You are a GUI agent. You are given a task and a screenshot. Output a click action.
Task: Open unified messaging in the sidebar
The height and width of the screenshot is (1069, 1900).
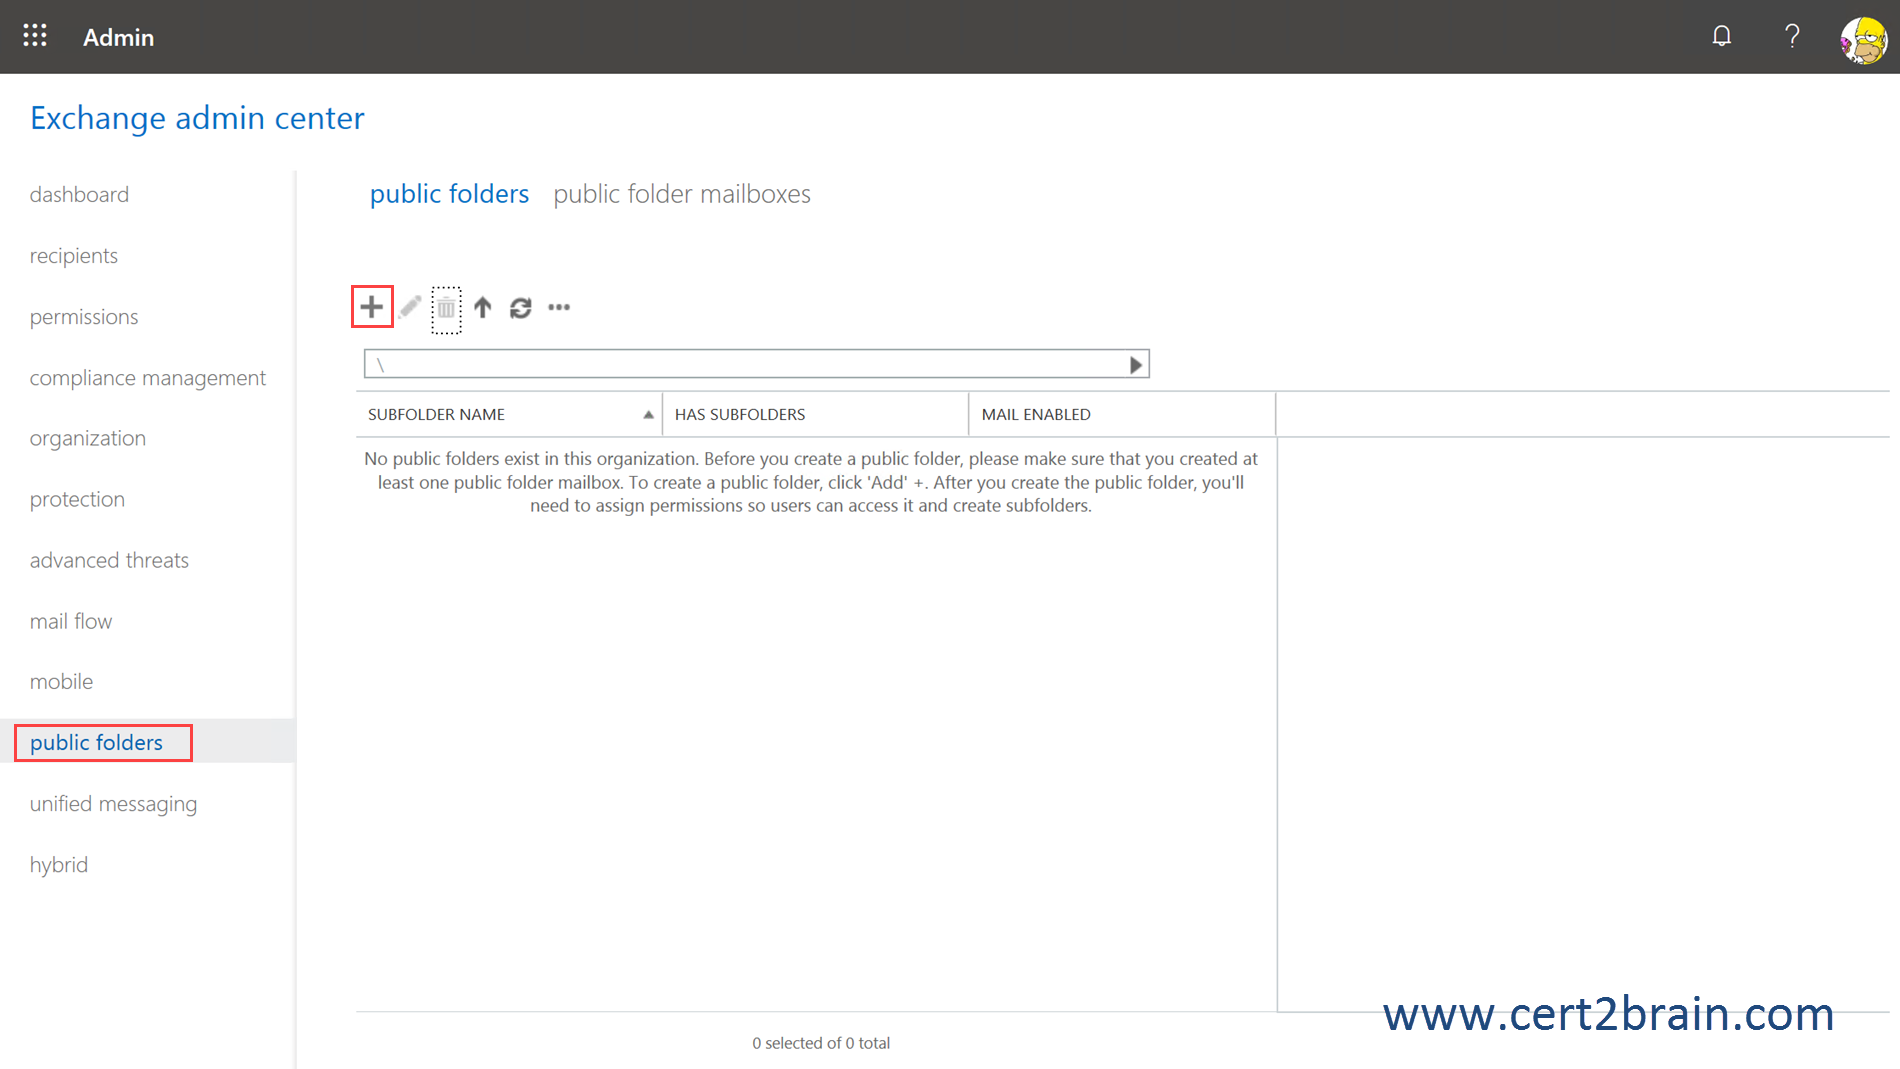coord(113,805)
